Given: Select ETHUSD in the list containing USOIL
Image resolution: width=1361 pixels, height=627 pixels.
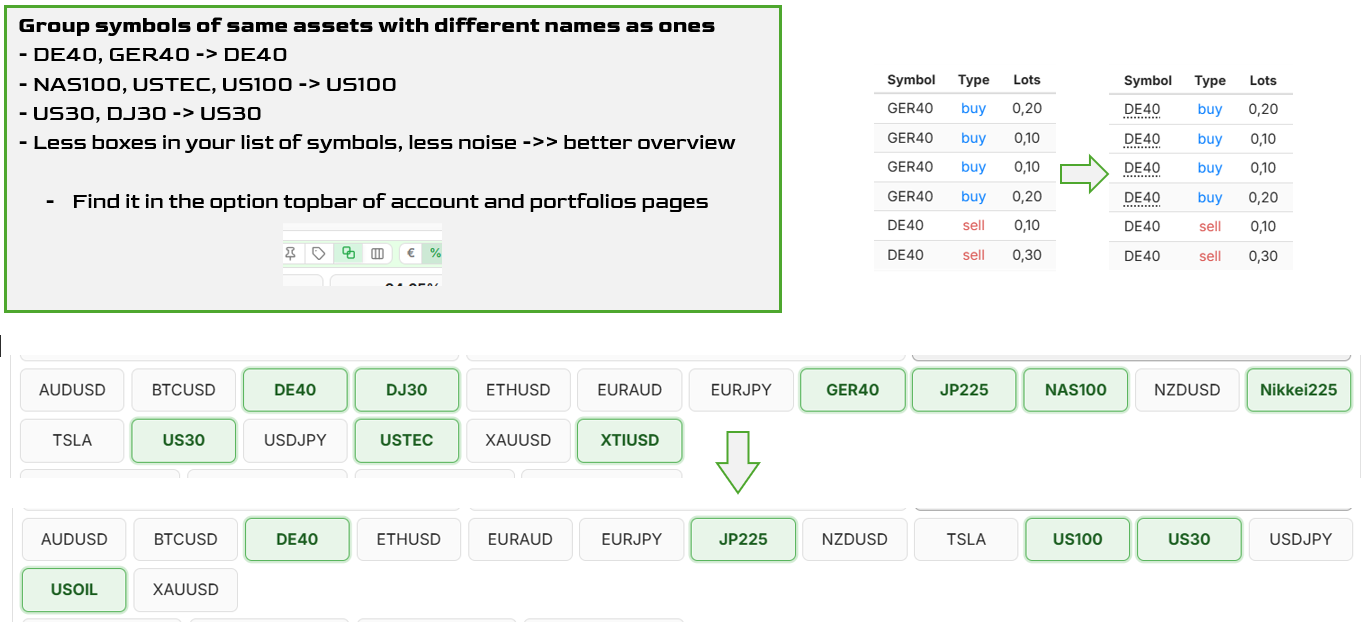Looking at the screenshot, I should coord(409,539).
